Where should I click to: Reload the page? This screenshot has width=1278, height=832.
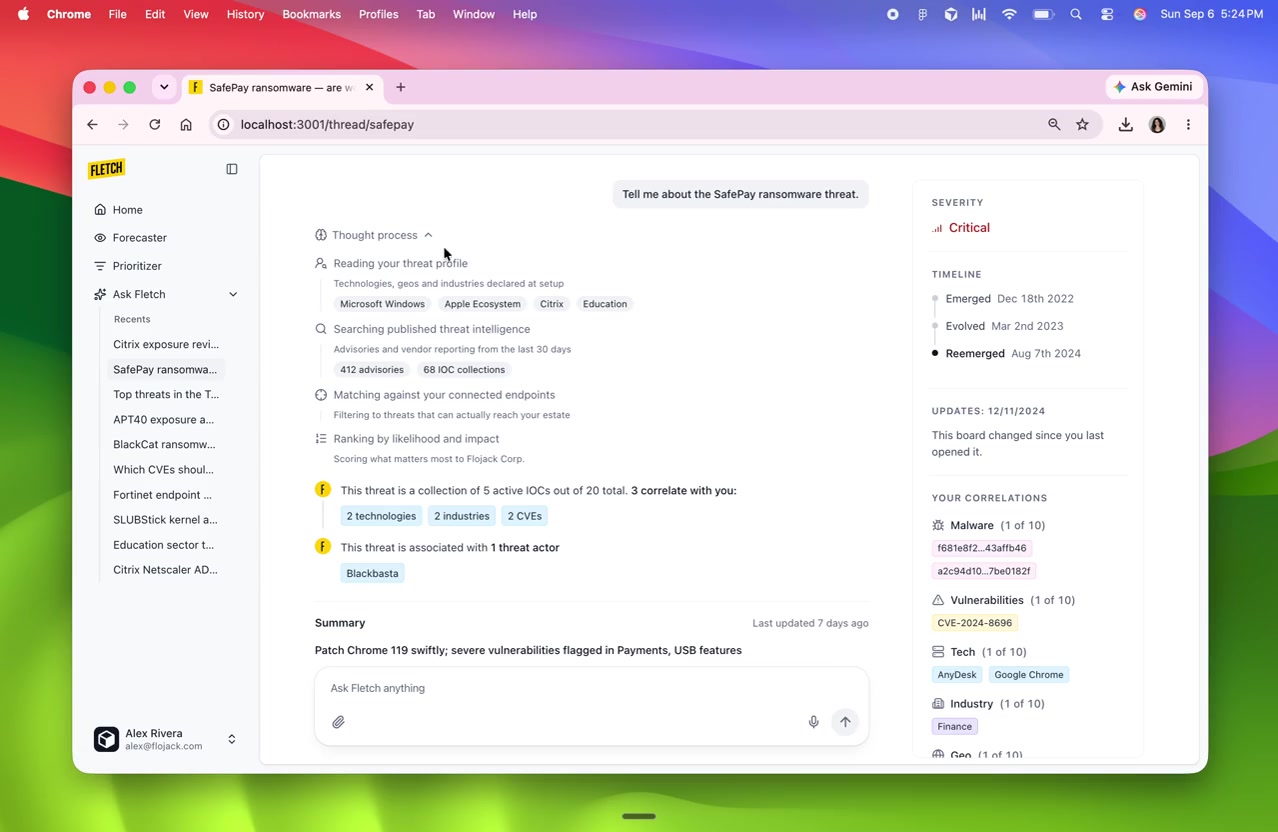coord(155,125)
